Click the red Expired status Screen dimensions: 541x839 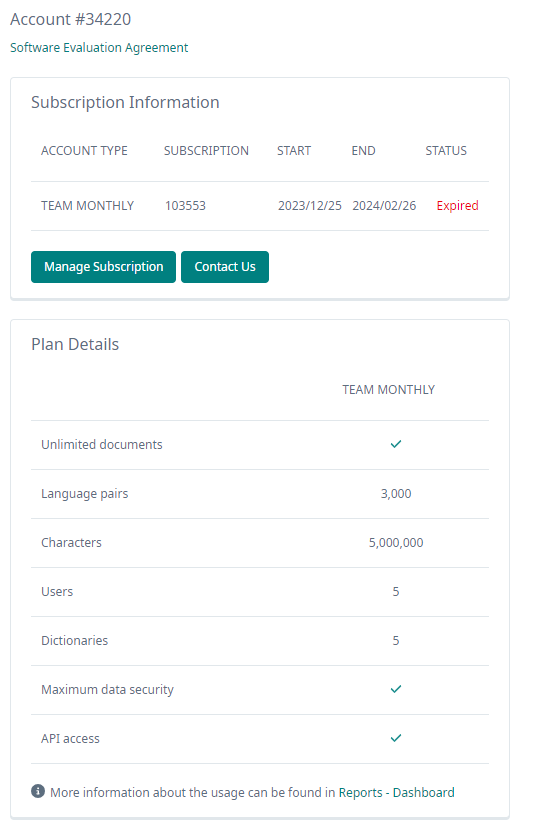point(458,206)
